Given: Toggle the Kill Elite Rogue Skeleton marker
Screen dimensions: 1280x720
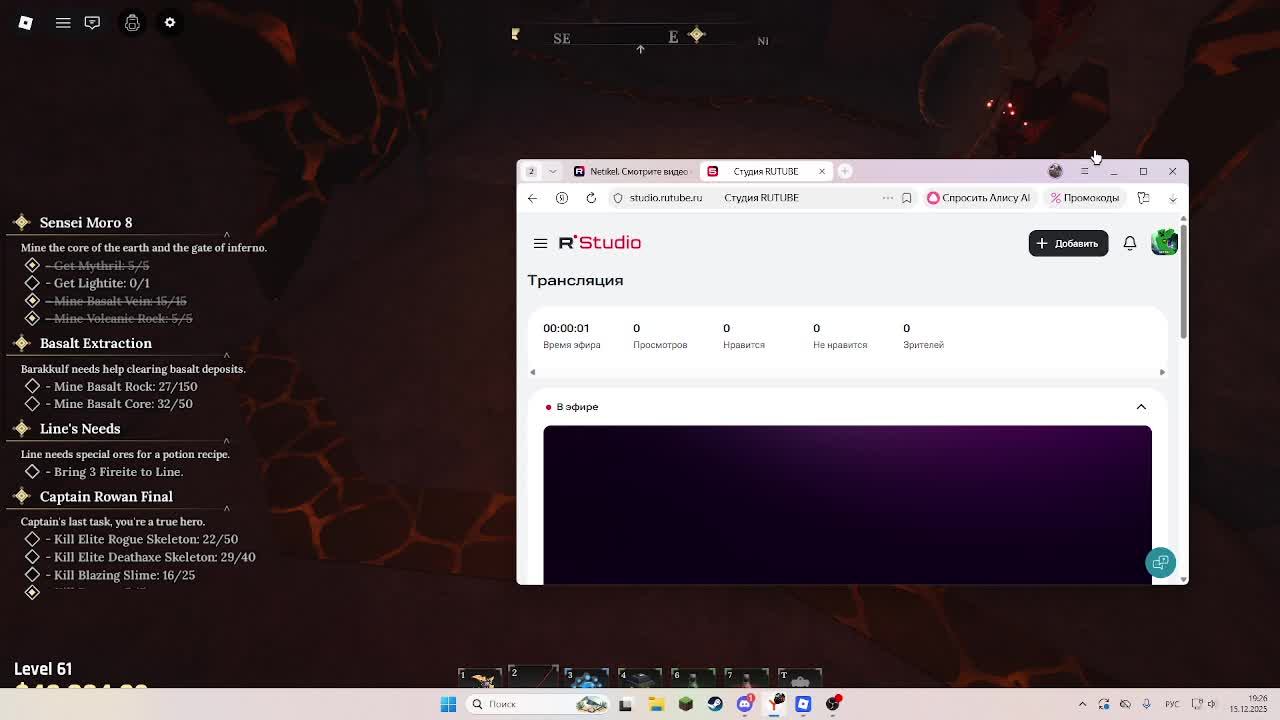Looking at the screenshot, I should point(32,539).
